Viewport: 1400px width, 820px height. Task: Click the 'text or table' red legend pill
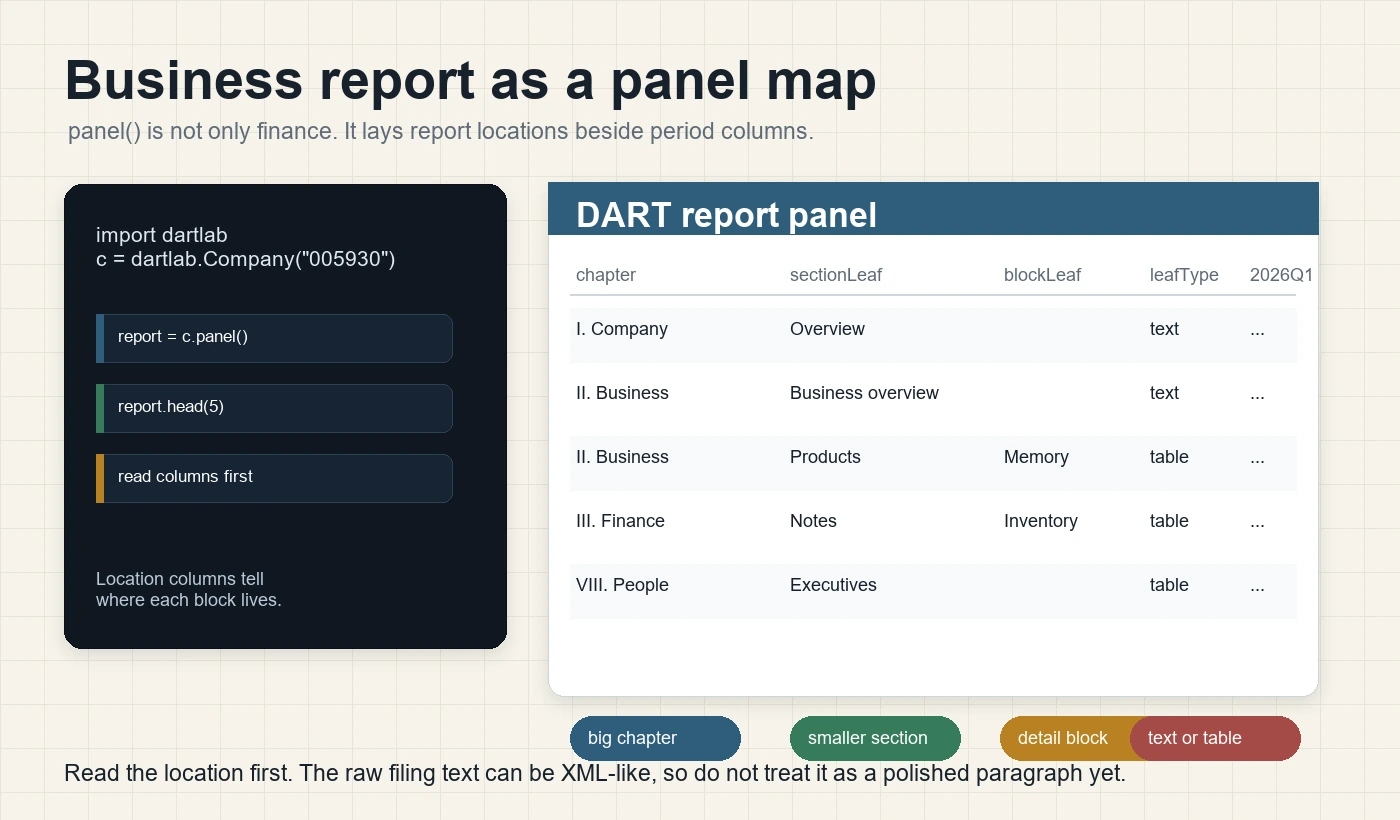pos(1215,738)
